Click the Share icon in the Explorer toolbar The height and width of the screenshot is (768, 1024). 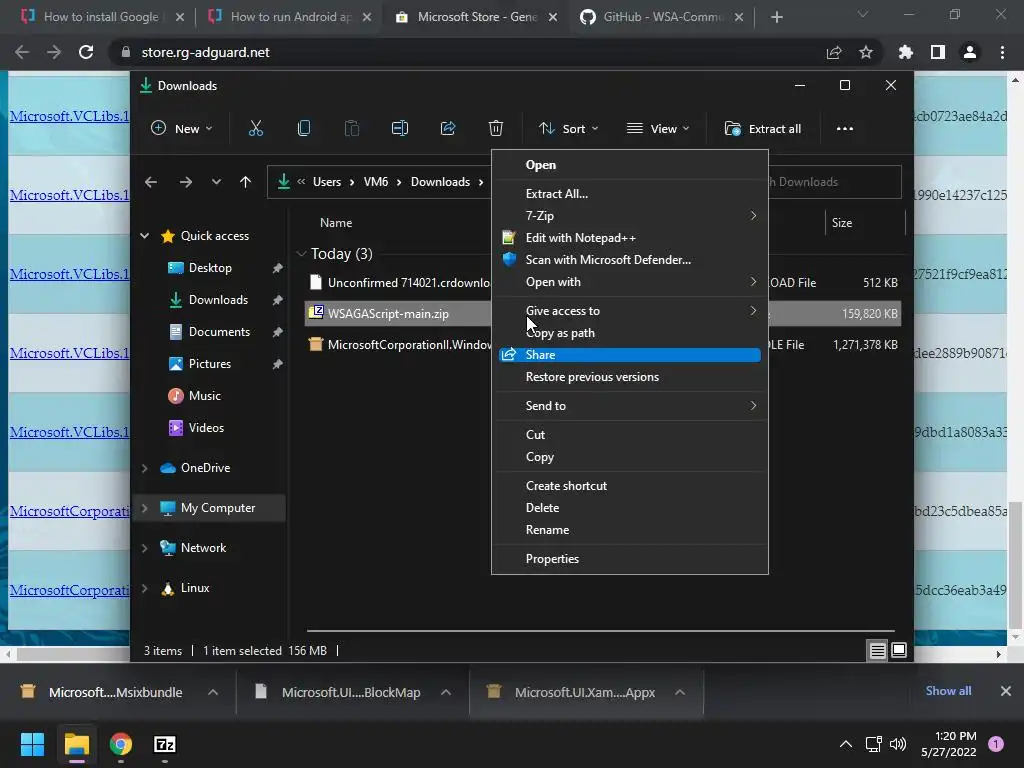448,129
